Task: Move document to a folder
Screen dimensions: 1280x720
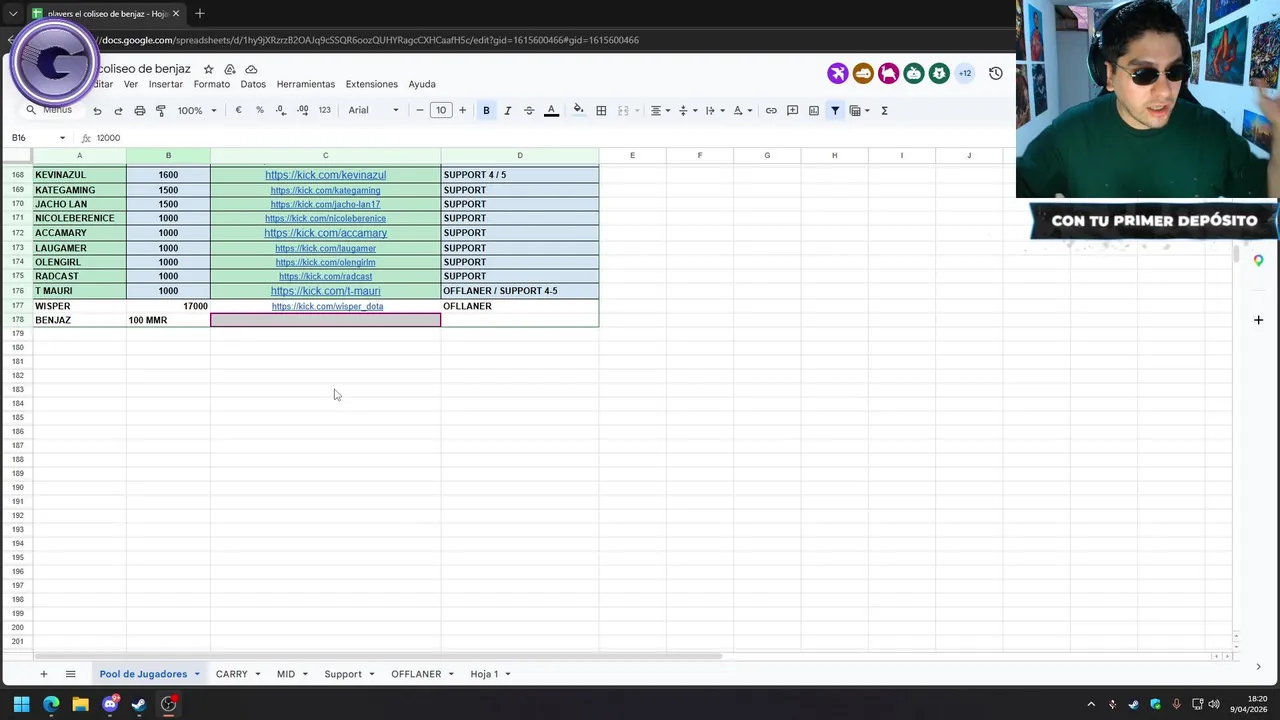Action: [x=230, y=69]
